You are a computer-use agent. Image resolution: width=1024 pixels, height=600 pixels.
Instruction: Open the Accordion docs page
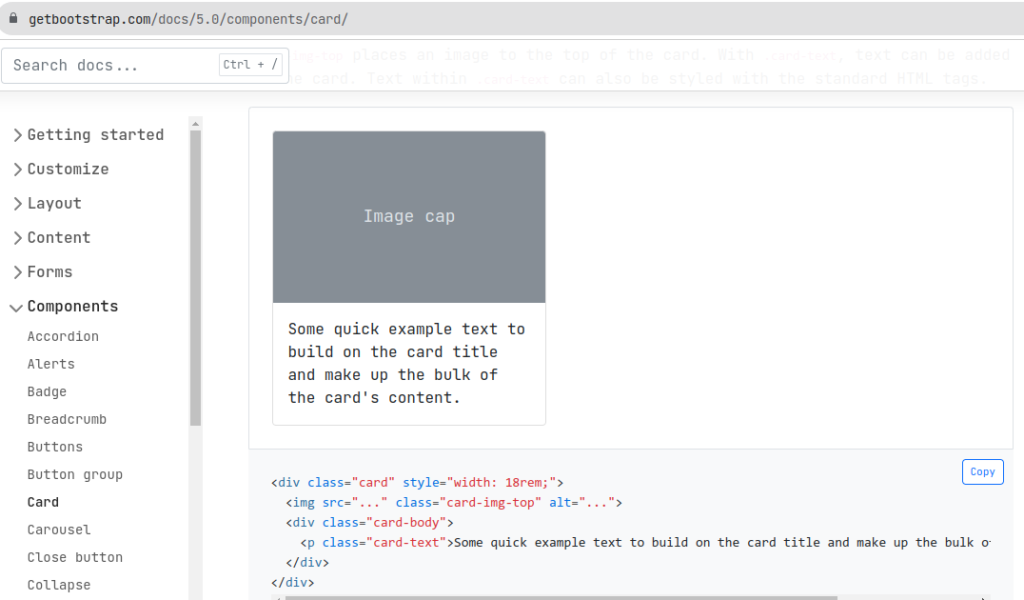(x=63, y=337)
